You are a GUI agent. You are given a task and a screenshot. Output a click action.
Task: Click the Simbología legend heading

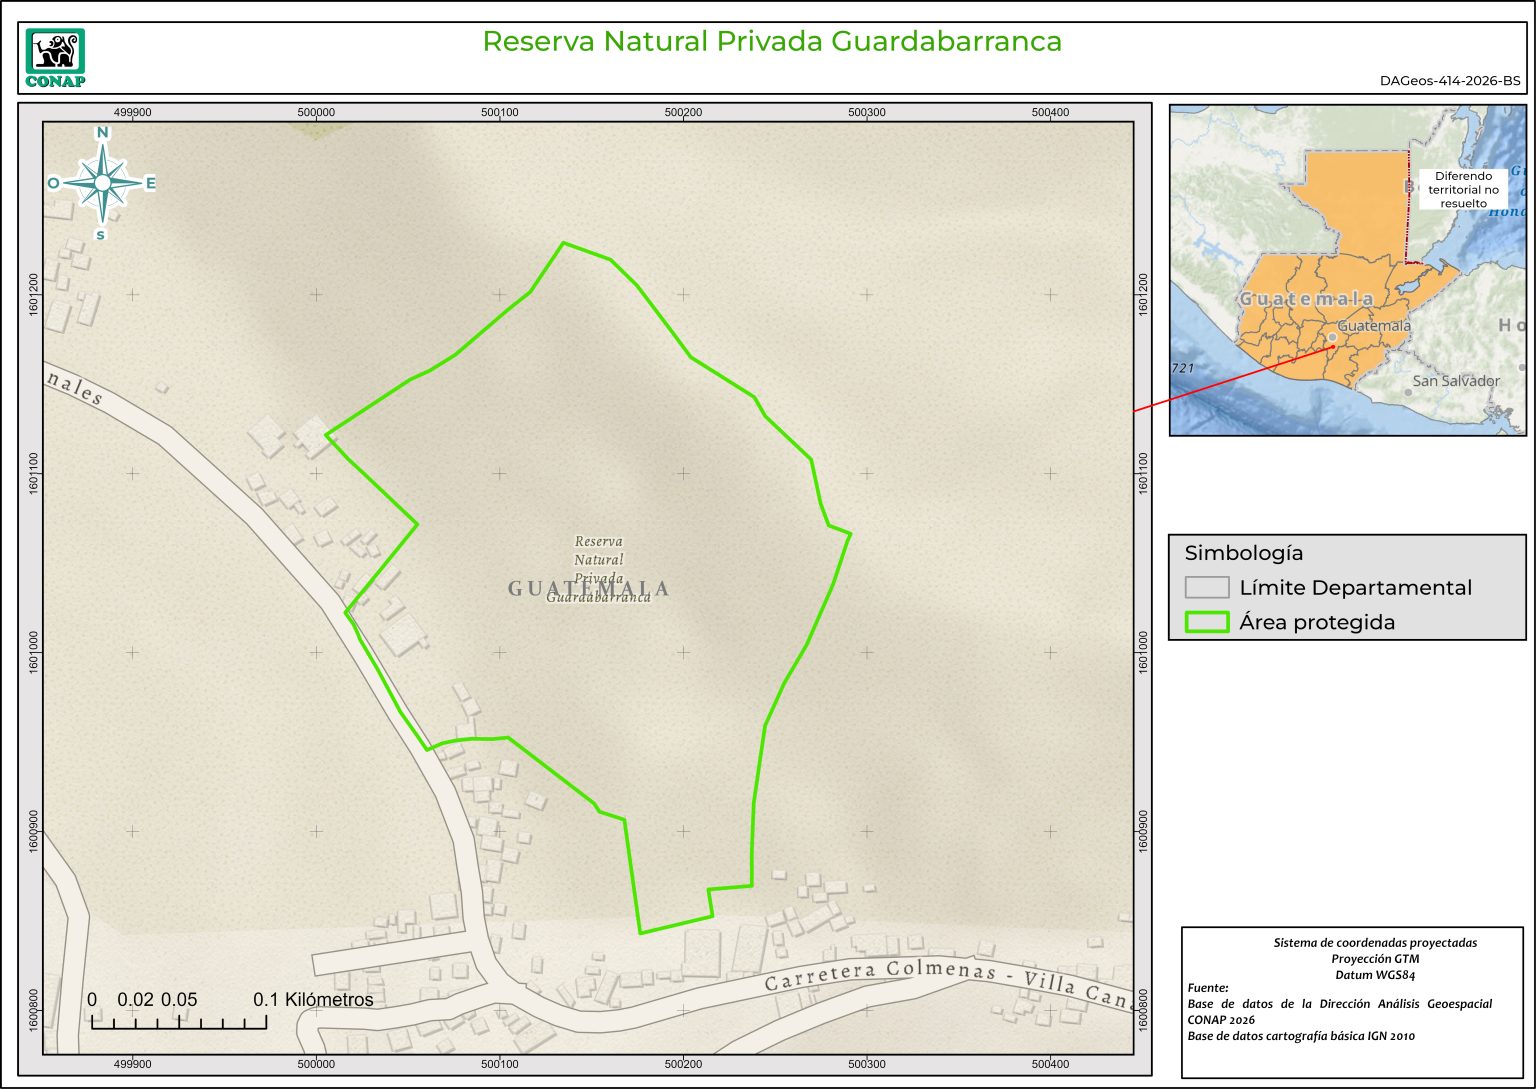click(x=1243, y=552)
